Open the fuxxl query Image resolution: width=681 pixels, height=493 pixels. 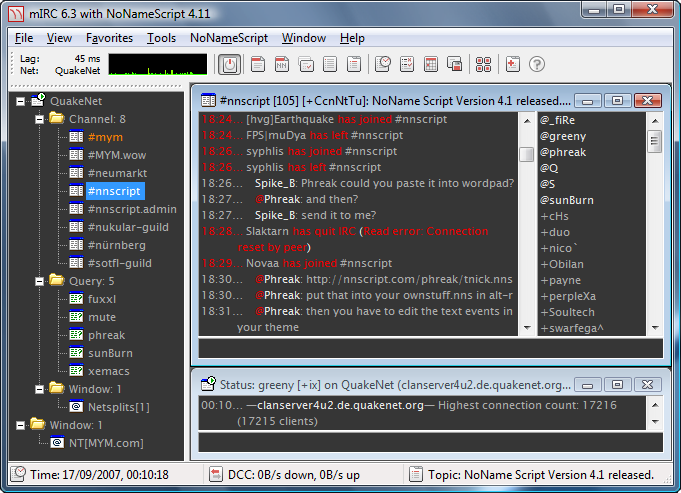(102, 299)
